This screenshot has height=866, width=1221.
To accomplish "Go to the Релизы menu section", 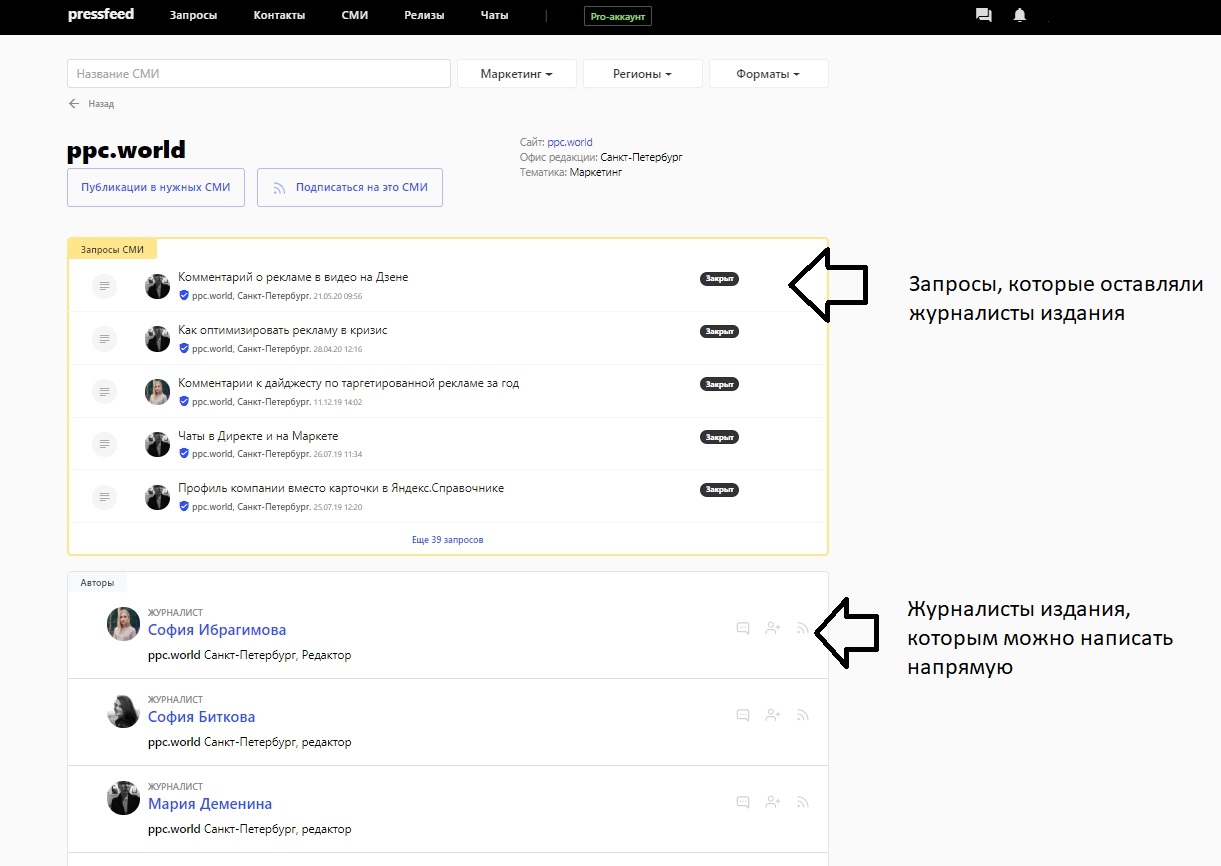I will coord(424,15).
